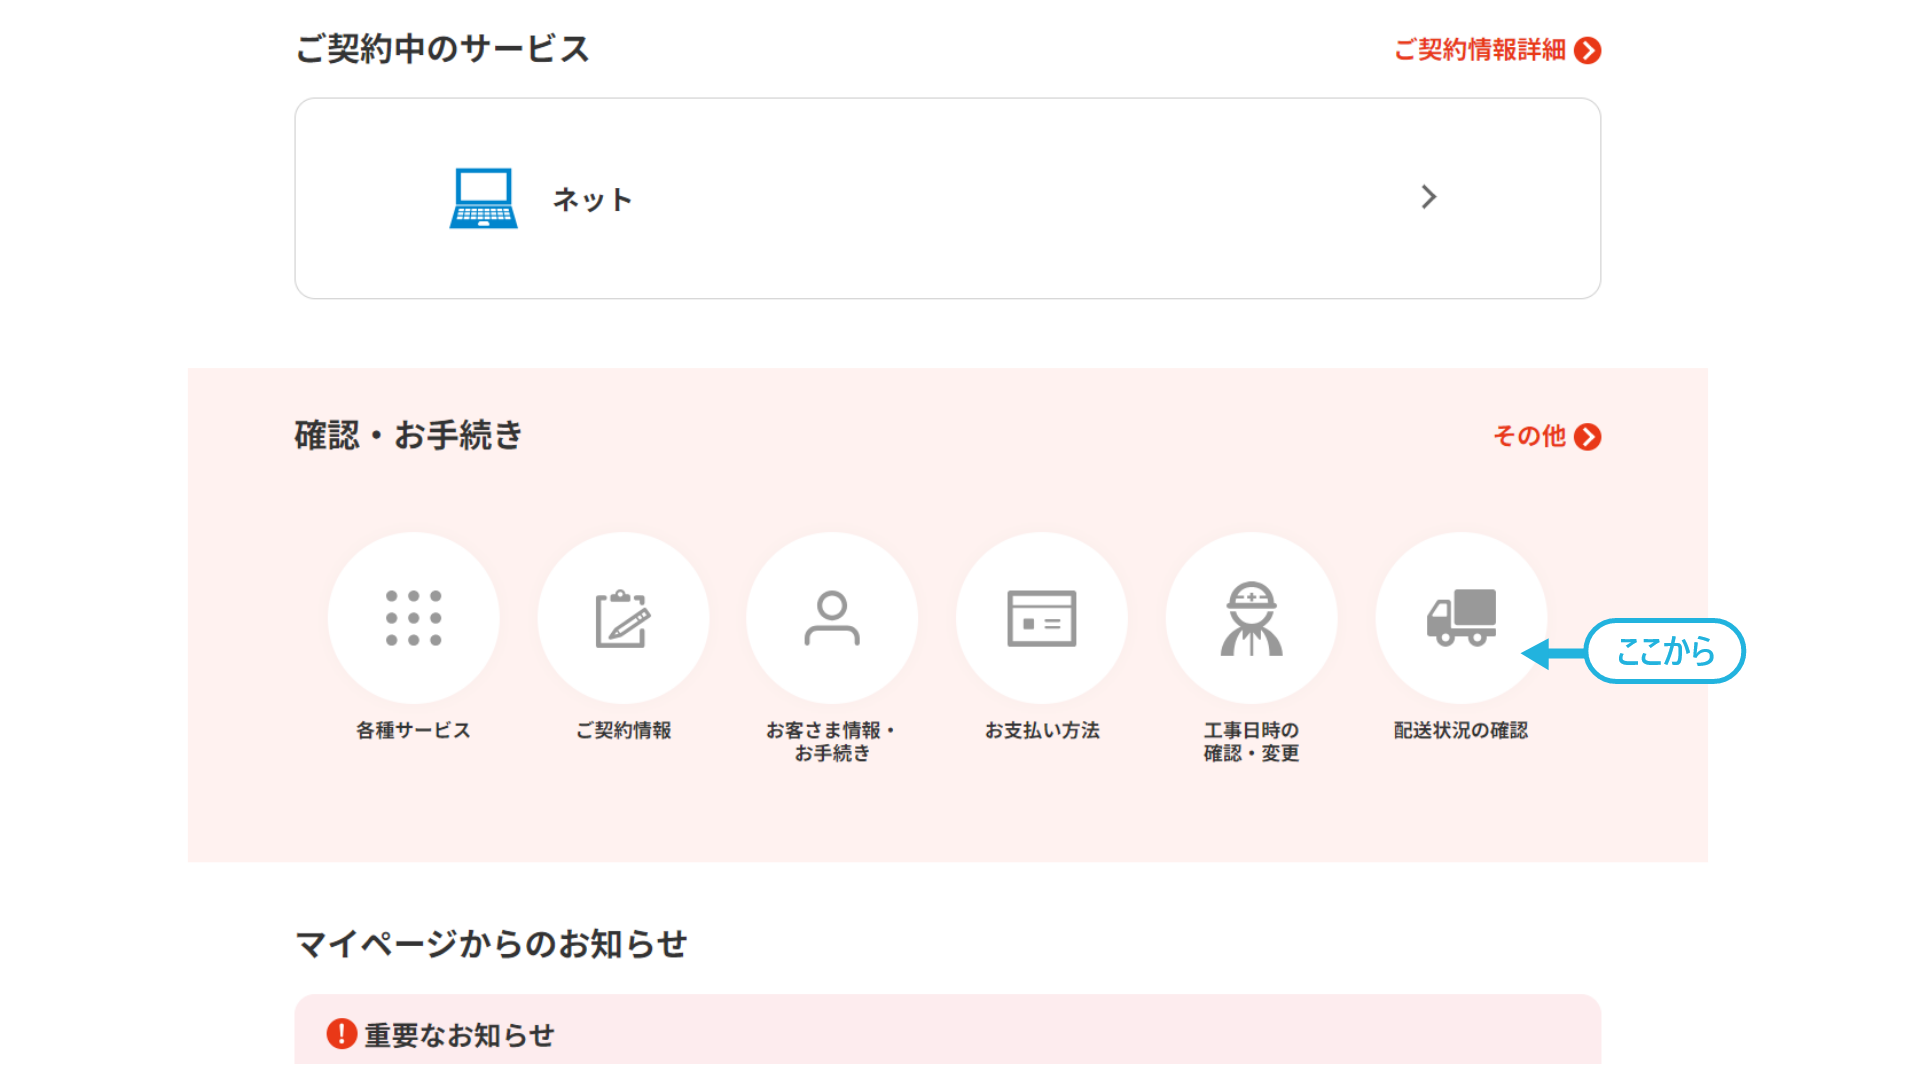
Task: Select the お支払い方法 card icon
Action: (1042, 618)
